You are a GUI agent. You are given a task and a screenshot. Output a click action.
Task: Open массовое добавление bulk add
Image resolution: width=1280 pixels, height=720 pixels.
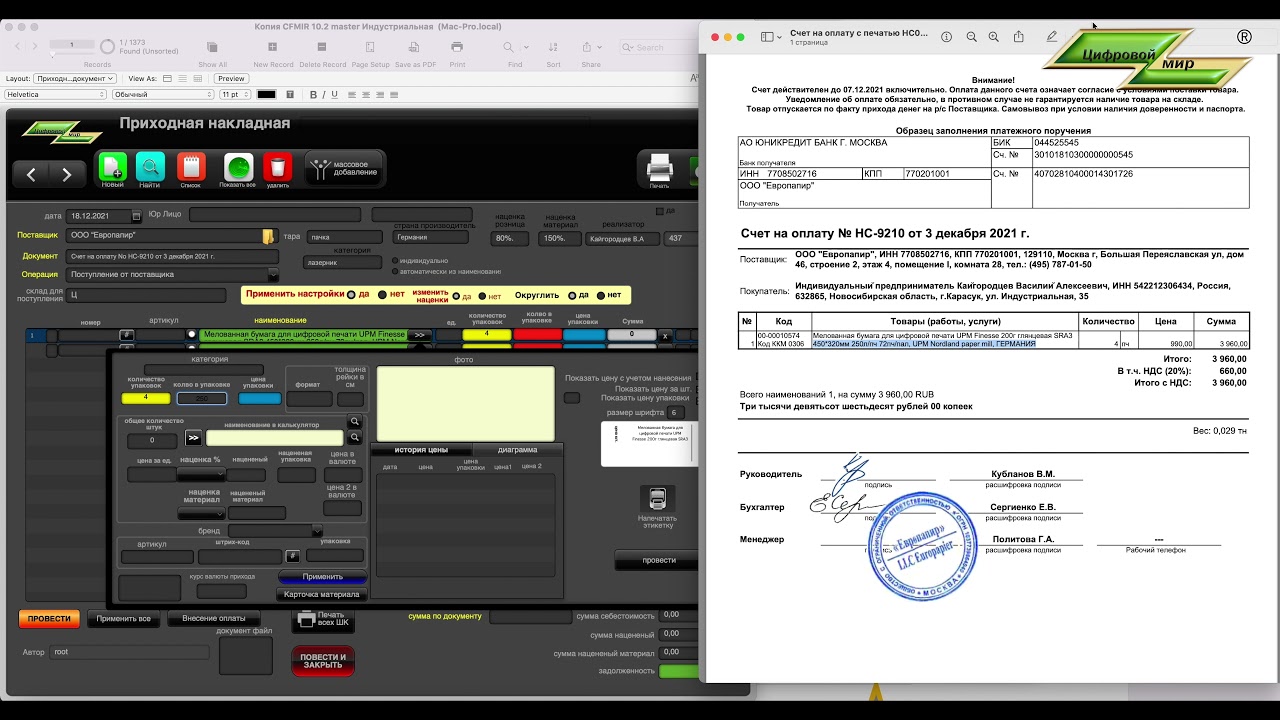[345, 169]
